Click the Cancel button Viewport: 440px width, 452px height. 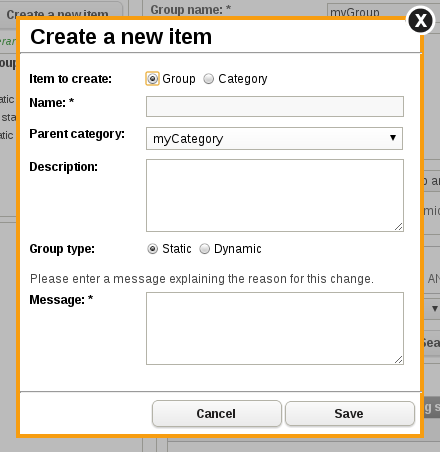pos(217,413)
